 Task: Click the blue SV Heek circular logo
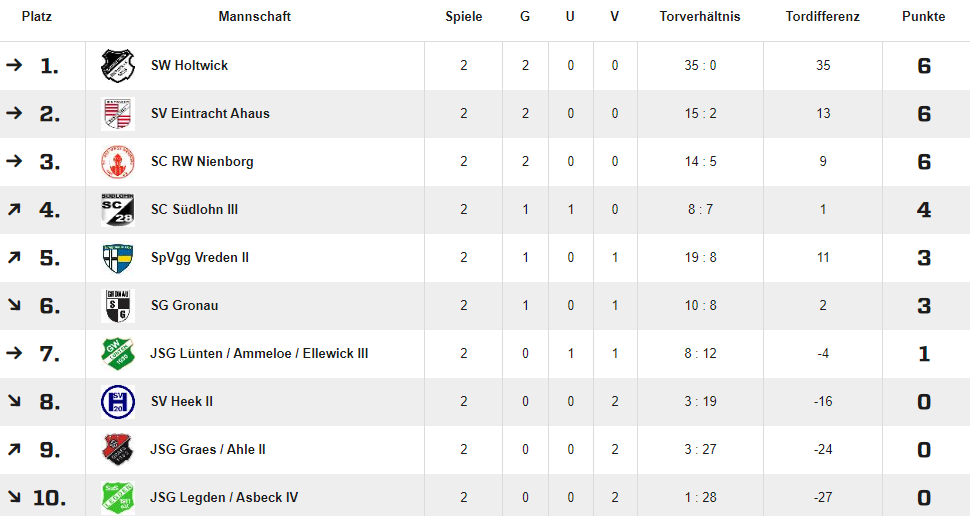(x=118, y=402)
